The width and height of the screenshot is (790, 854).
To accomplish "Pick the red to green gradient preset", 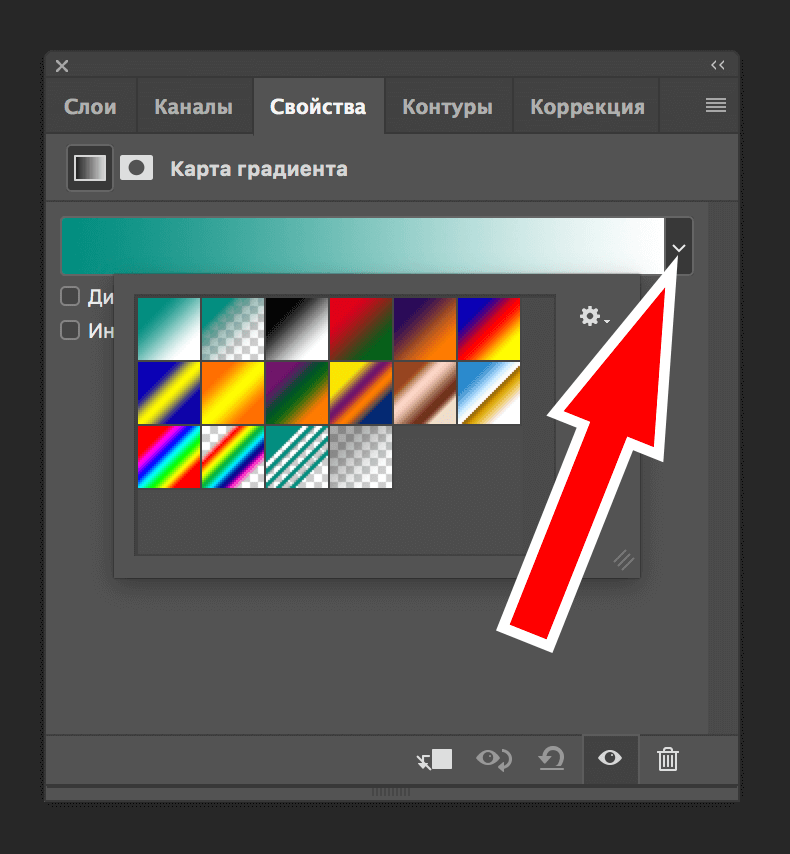I will point(361,329).
